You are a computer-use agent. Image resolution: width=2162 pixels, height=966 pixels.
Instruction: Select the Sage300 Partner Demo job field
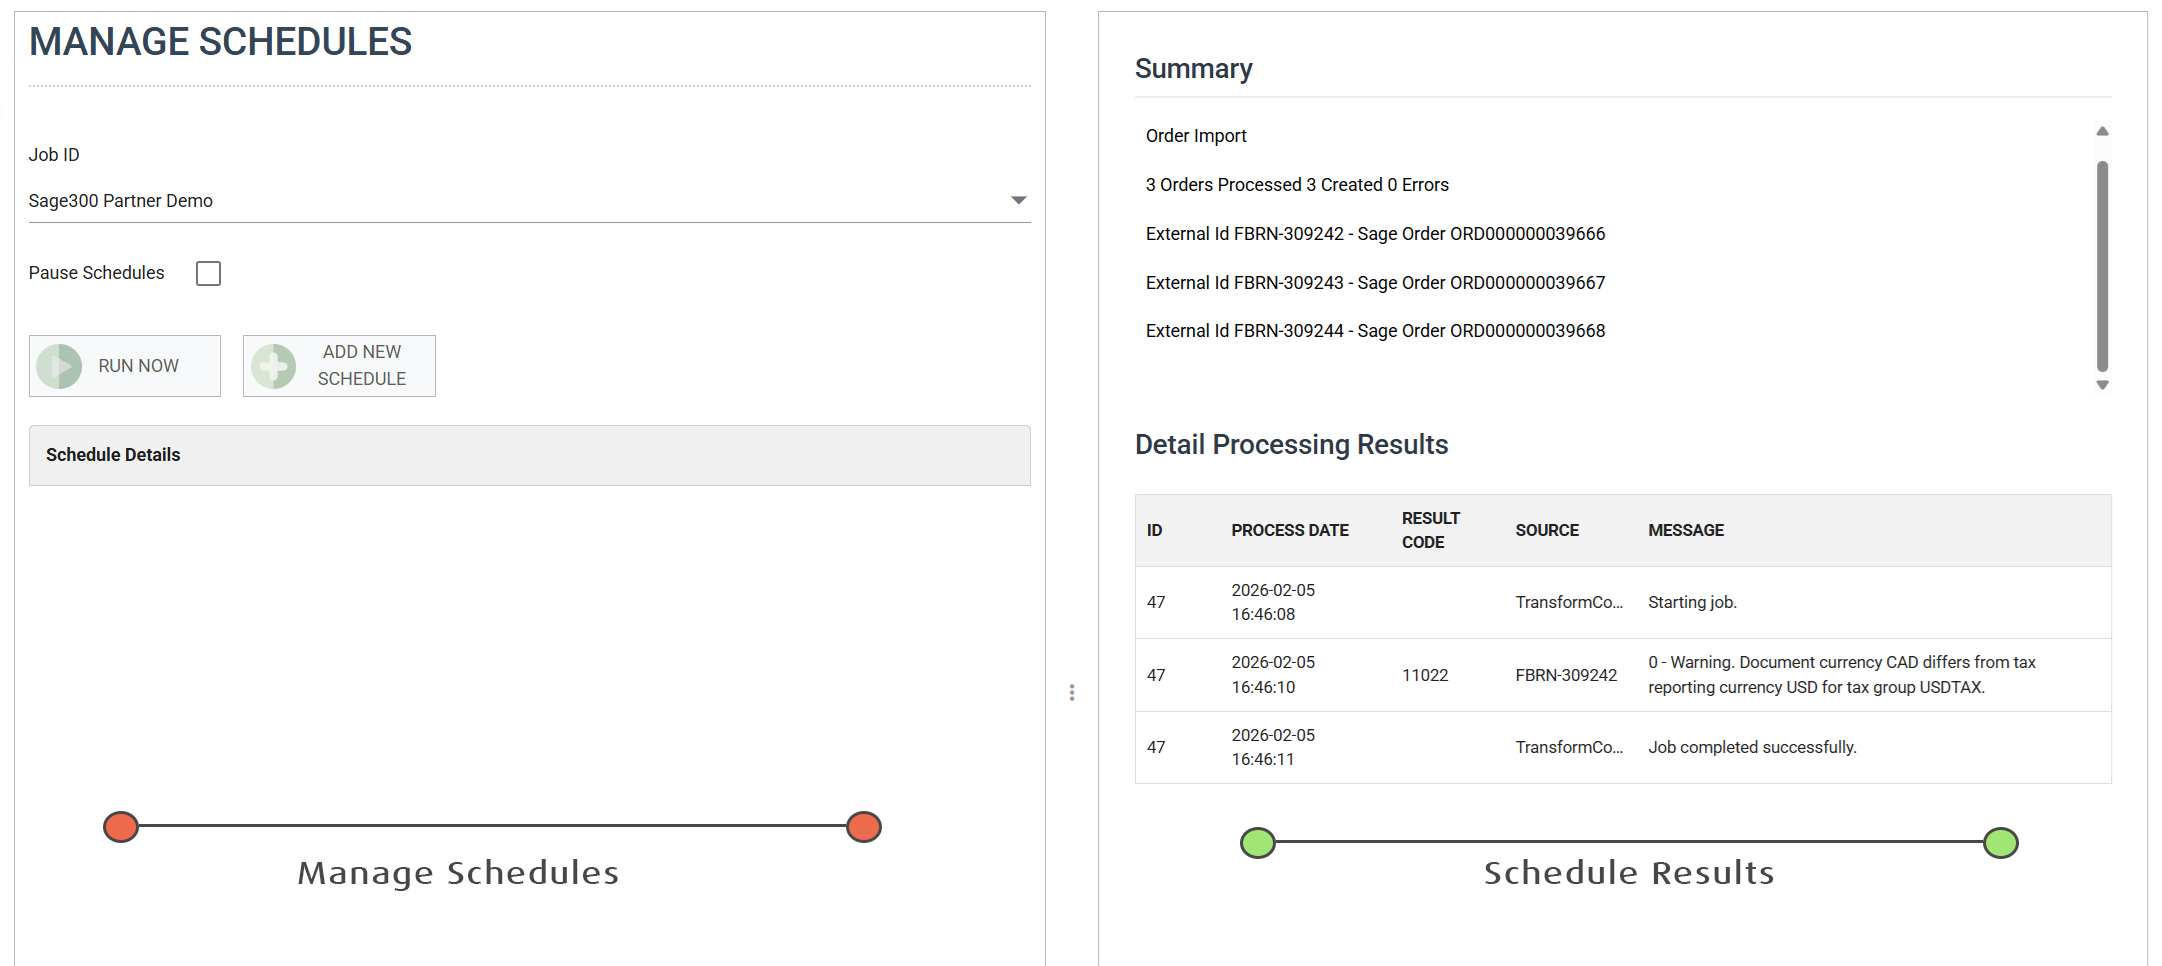(500, 201)
